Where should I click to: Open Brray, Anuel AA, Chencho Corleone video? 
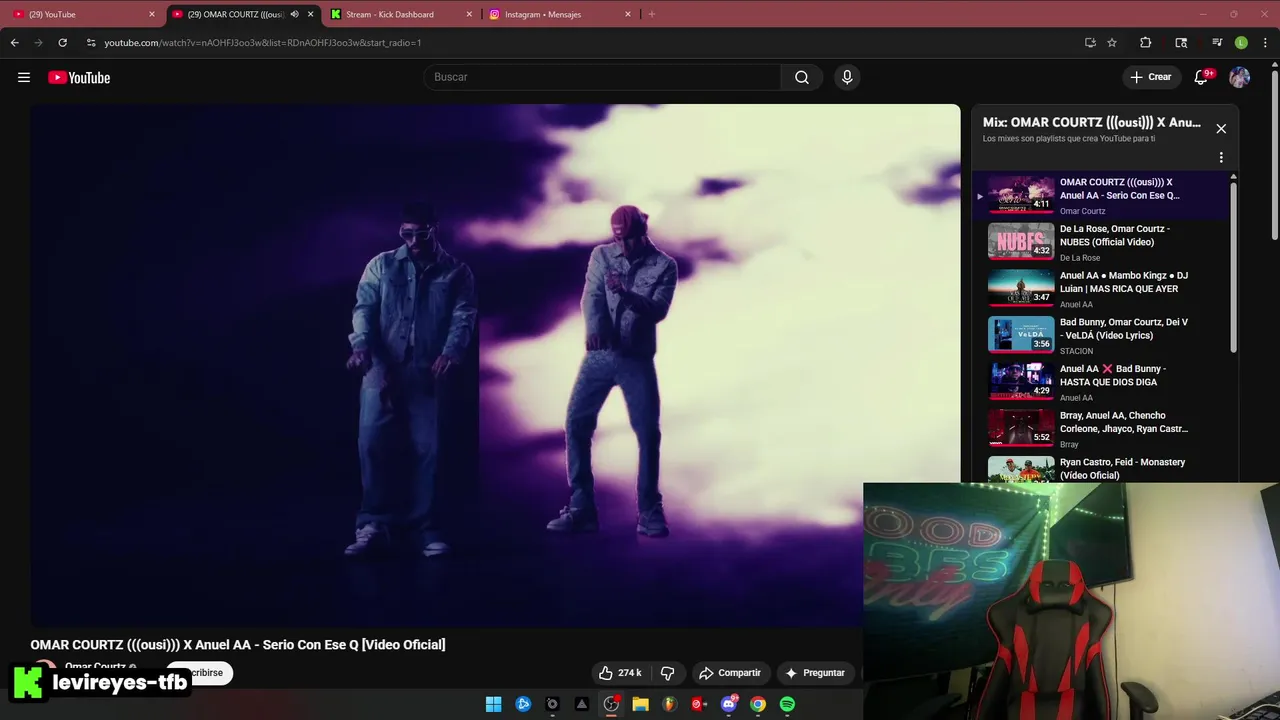(1100, 428)
